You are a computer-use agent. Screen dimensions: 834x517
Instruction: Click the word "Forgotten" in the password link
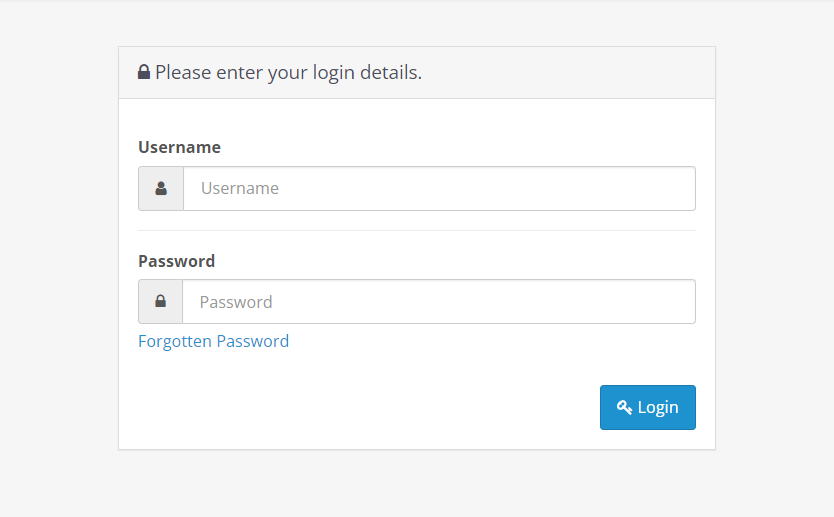175,341
